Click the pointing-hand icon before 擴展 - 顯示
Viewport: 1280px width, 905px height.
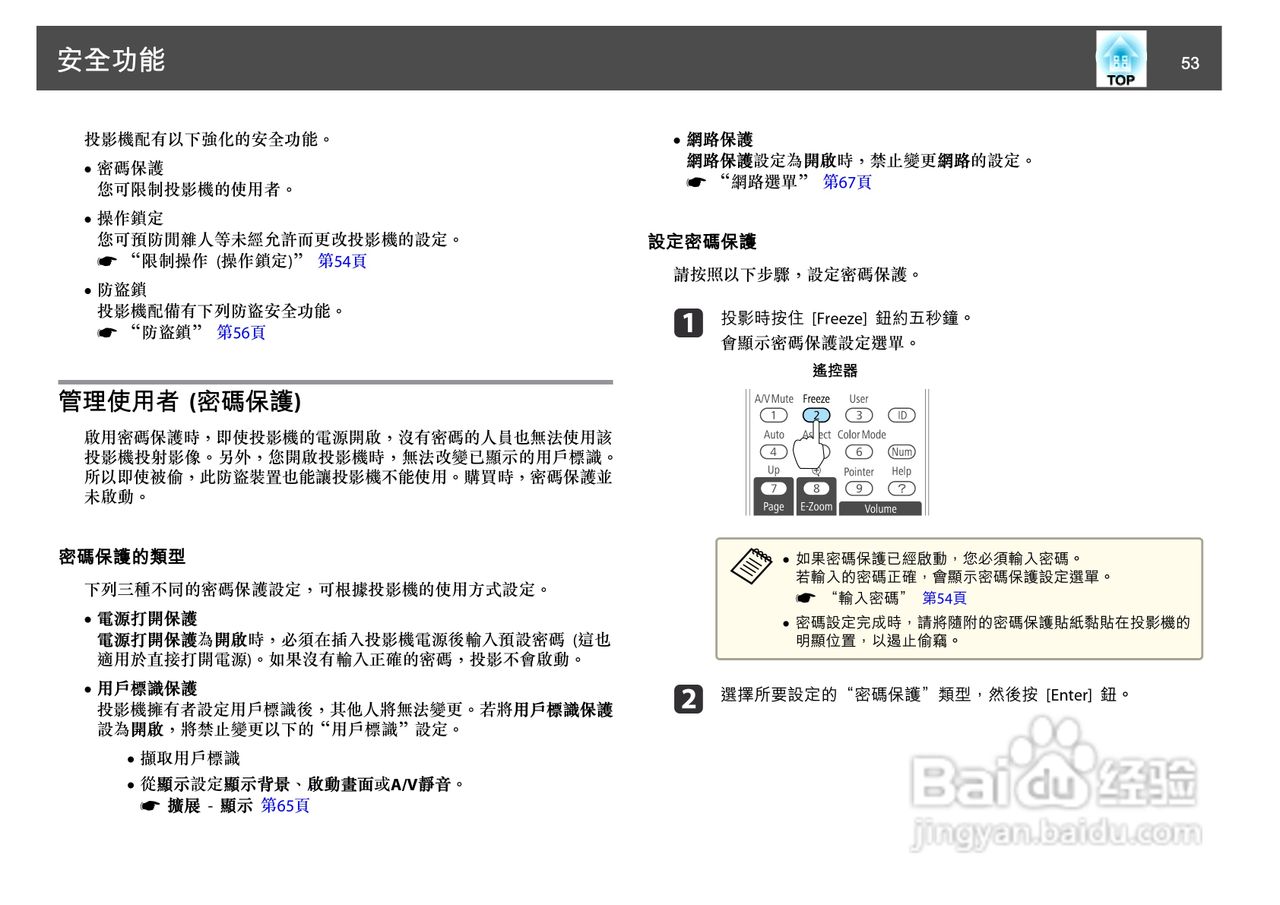150,805
